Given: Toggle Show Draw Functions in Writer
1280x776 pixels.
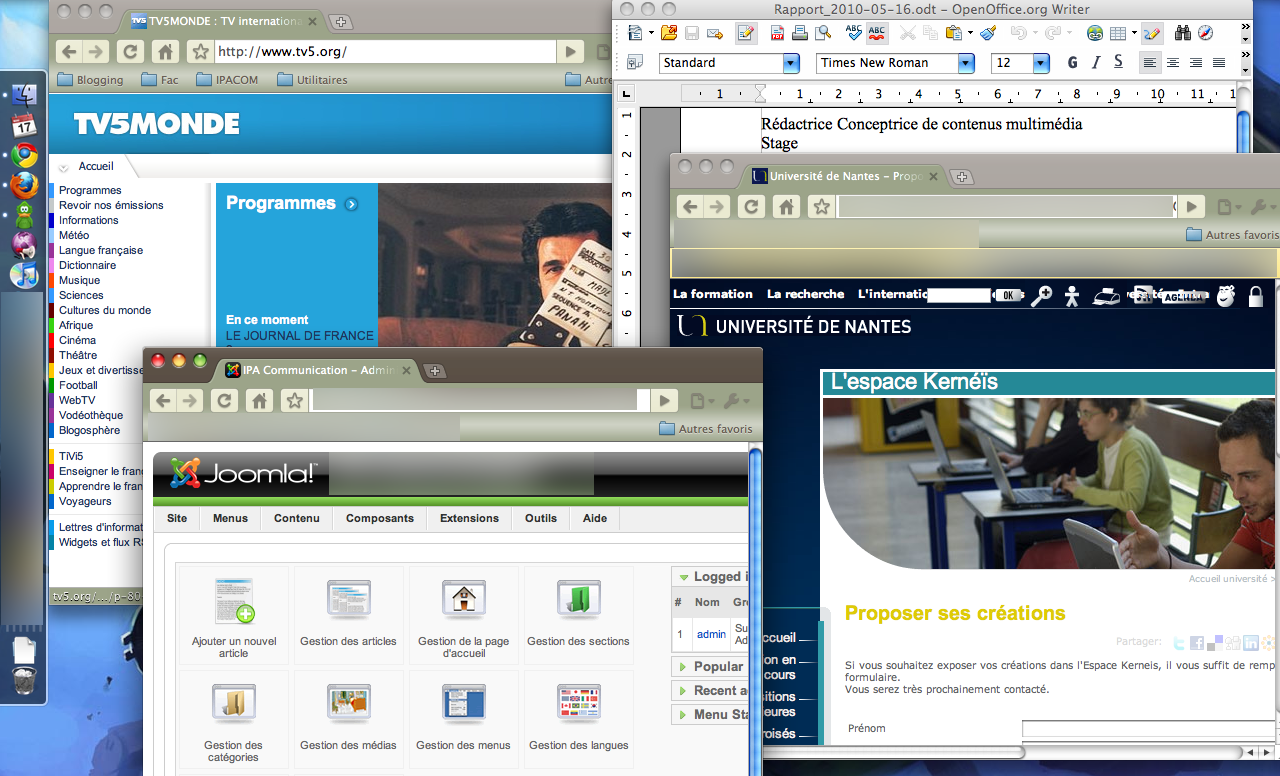Looking at the screenshot, I should coord(1150,33).
